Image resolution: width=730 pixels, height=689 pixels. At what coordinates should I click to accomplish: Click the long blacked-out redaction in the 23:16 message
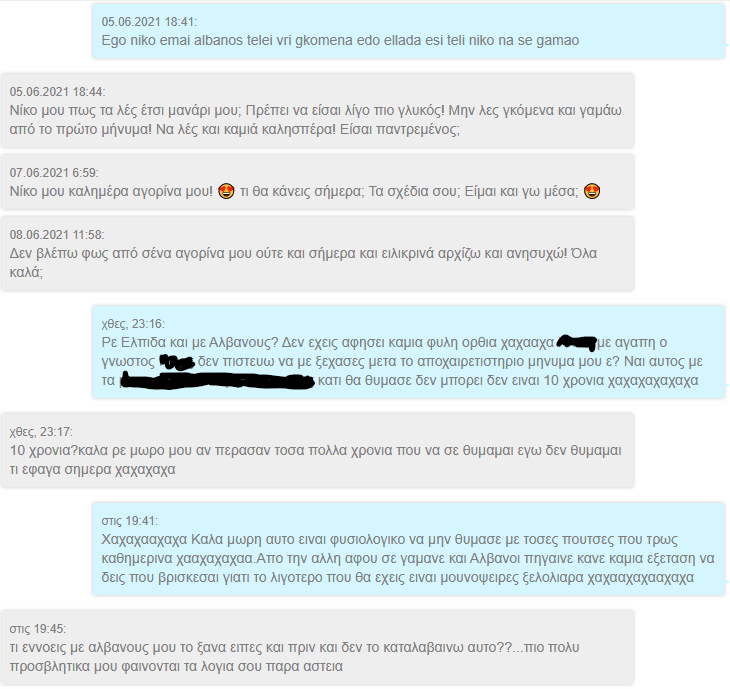click(217, 380)
